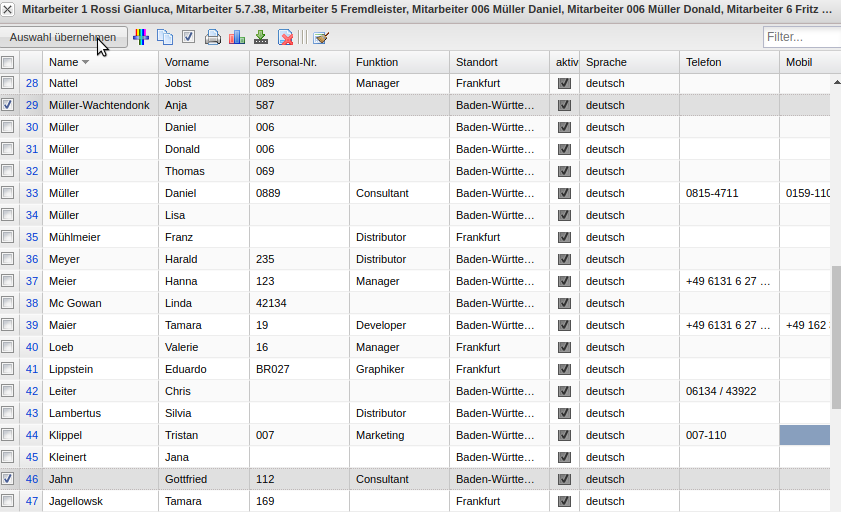The height and width of the screenshot is (512, 841).
Task: Close the dialog using title bar X
Action: (x=8, y=10)
